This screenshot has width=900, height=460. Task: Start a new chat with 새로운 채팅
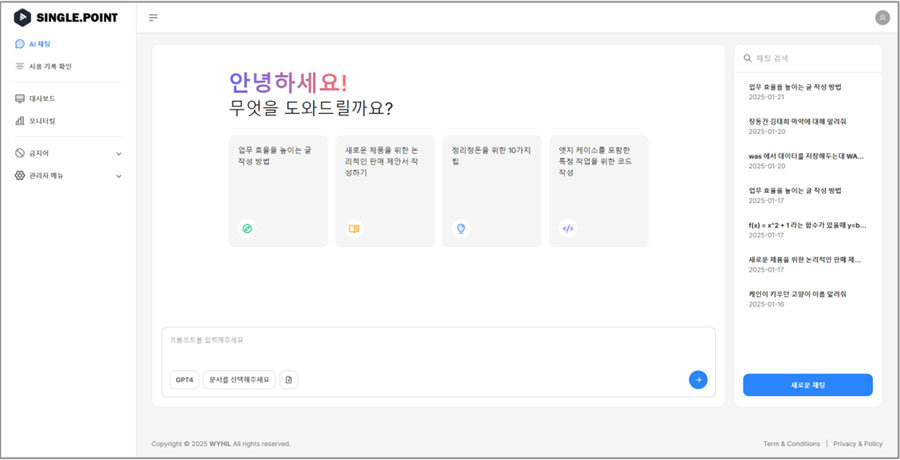click(x=807, y=385)
